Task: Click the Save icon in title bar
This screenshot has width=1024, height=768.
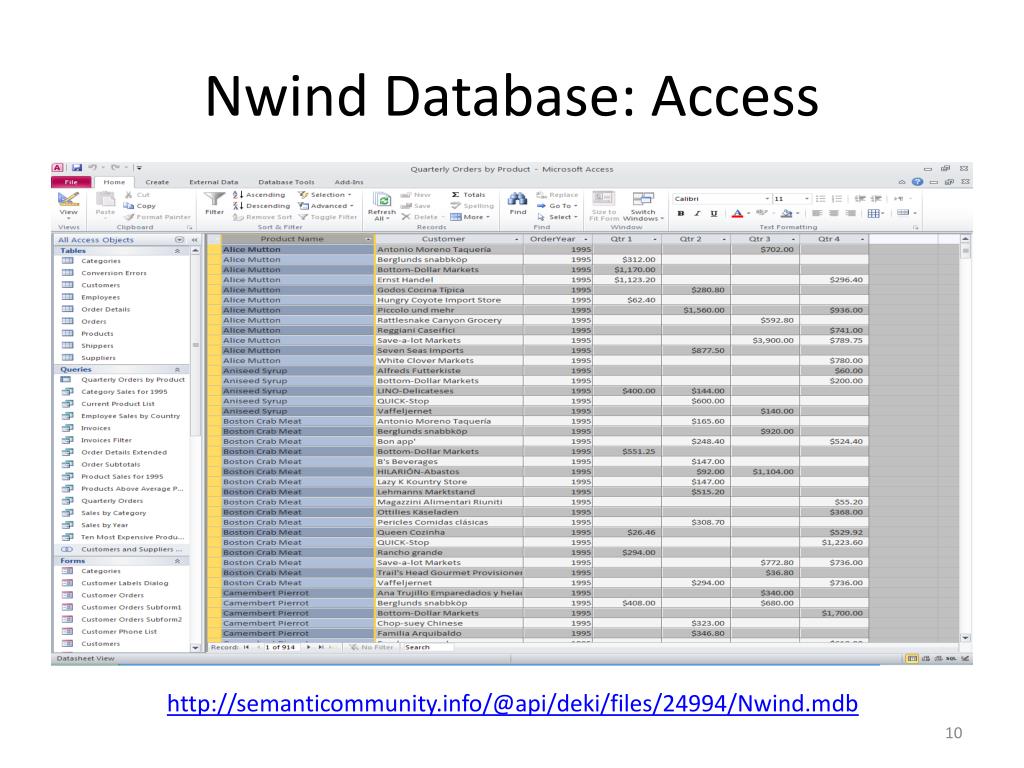Action: pyautogui.click(x=76, y=168)
